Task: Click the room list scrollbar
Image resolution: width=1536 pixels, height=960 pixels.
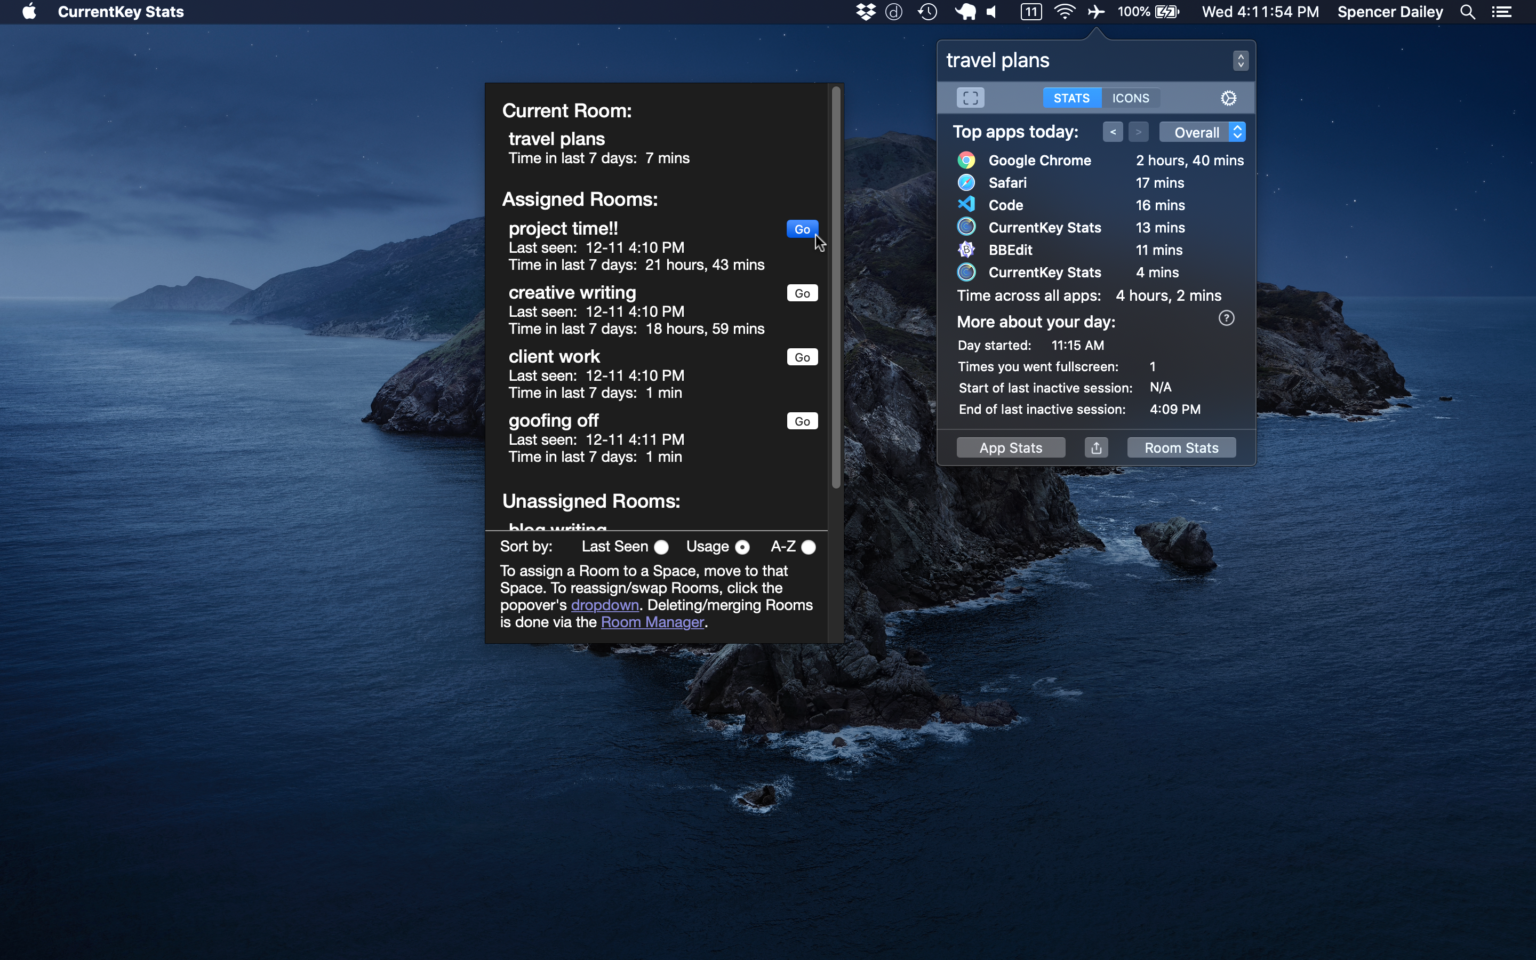Action: (836, 288)
